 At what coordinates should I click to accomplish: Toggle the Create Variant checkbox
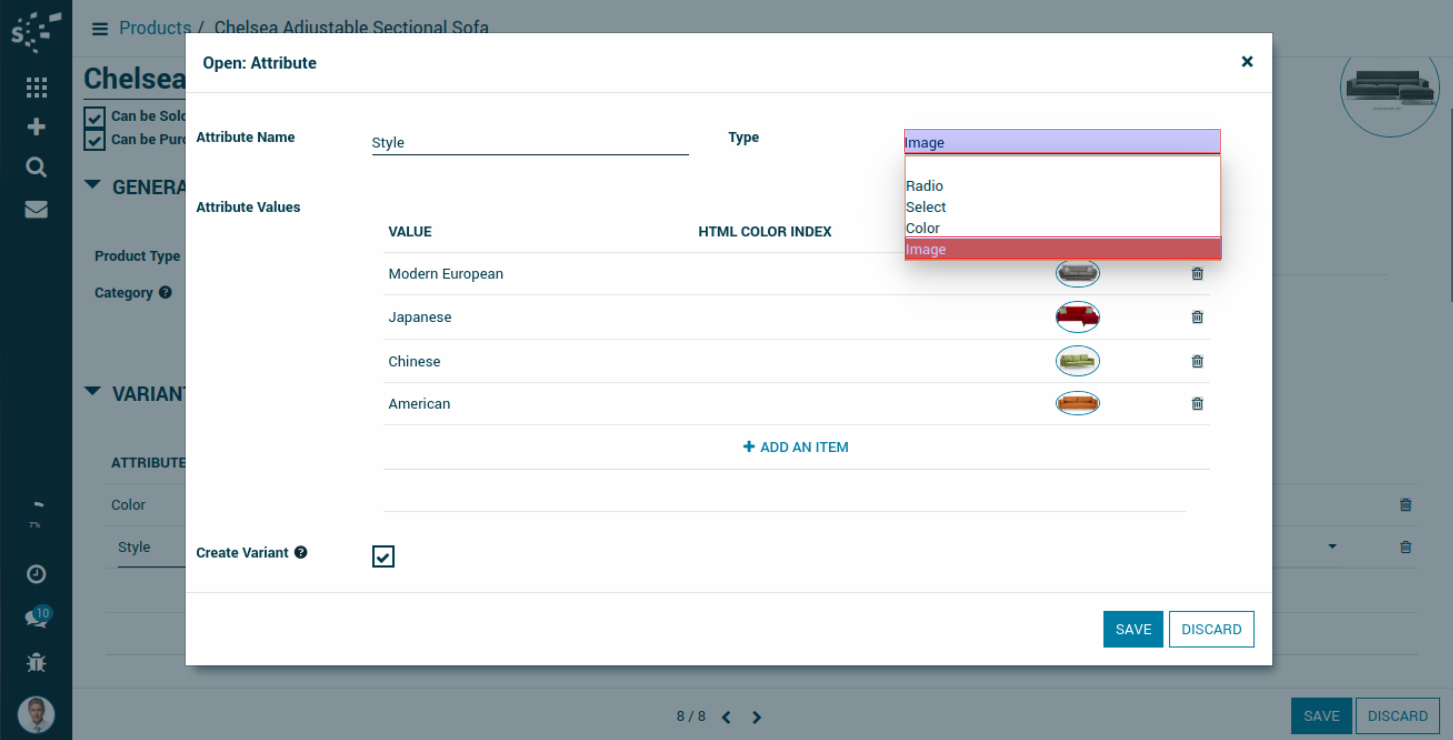(383, 556)
